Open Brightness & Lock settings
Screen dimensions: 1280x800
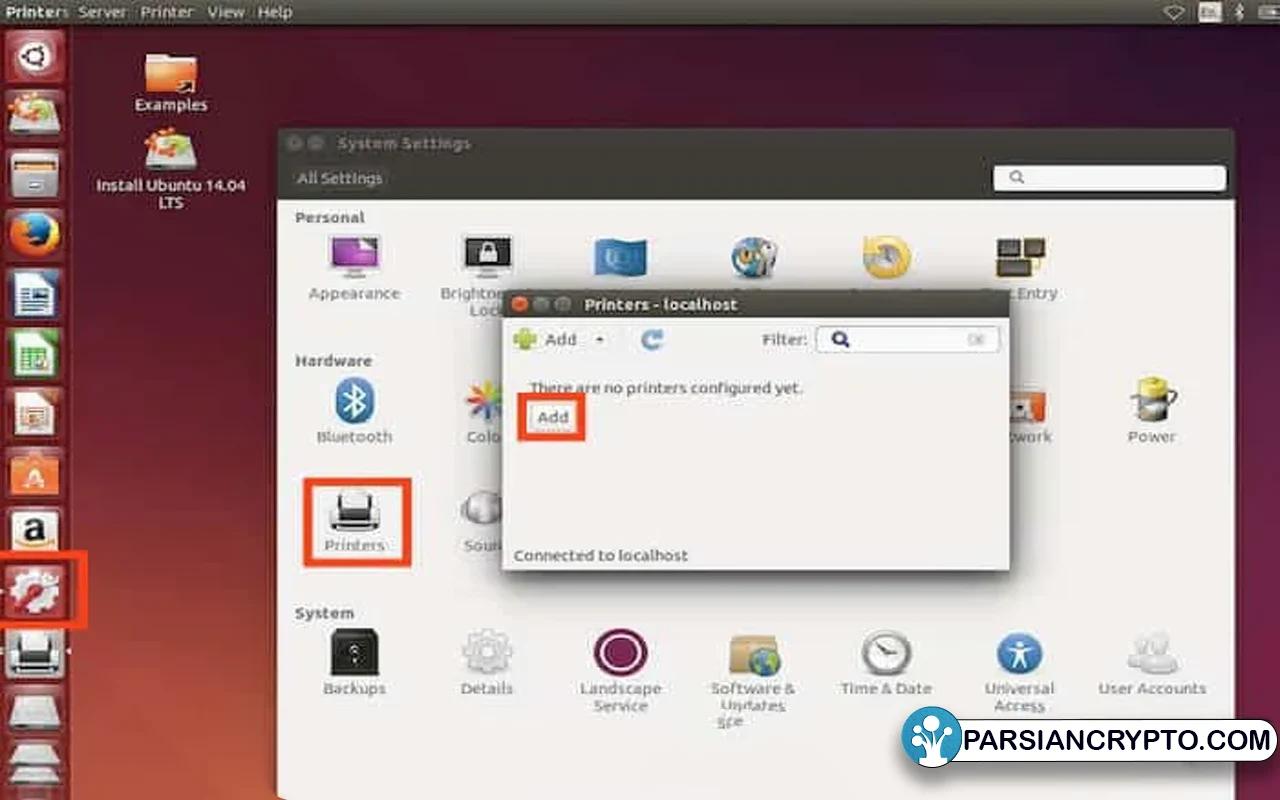(486, 275)
